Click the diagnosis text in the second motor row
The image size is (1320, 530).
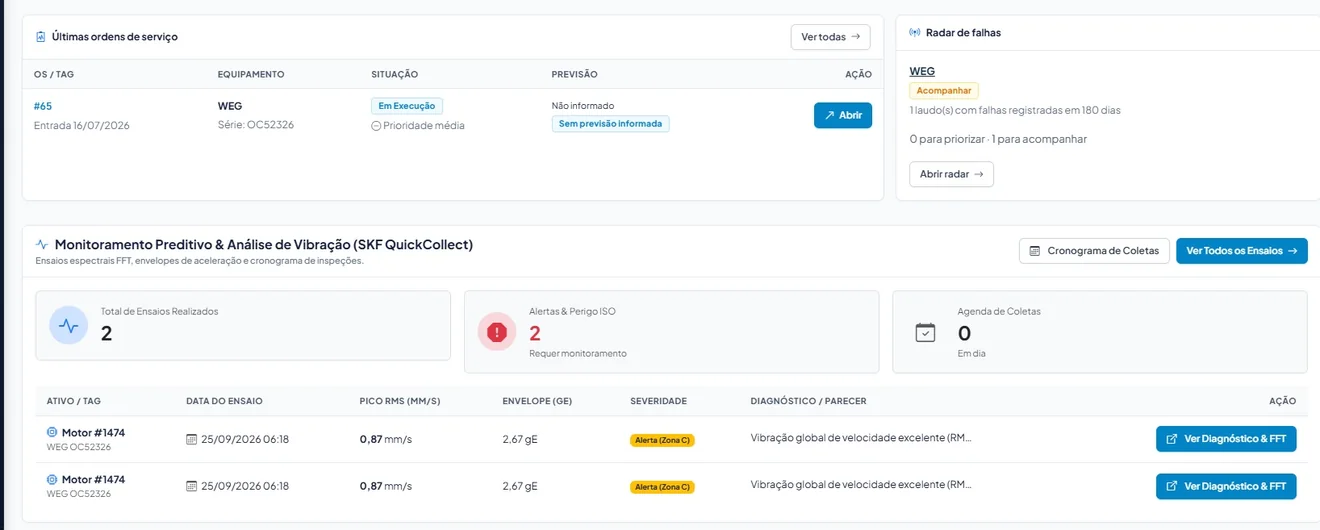861,485
